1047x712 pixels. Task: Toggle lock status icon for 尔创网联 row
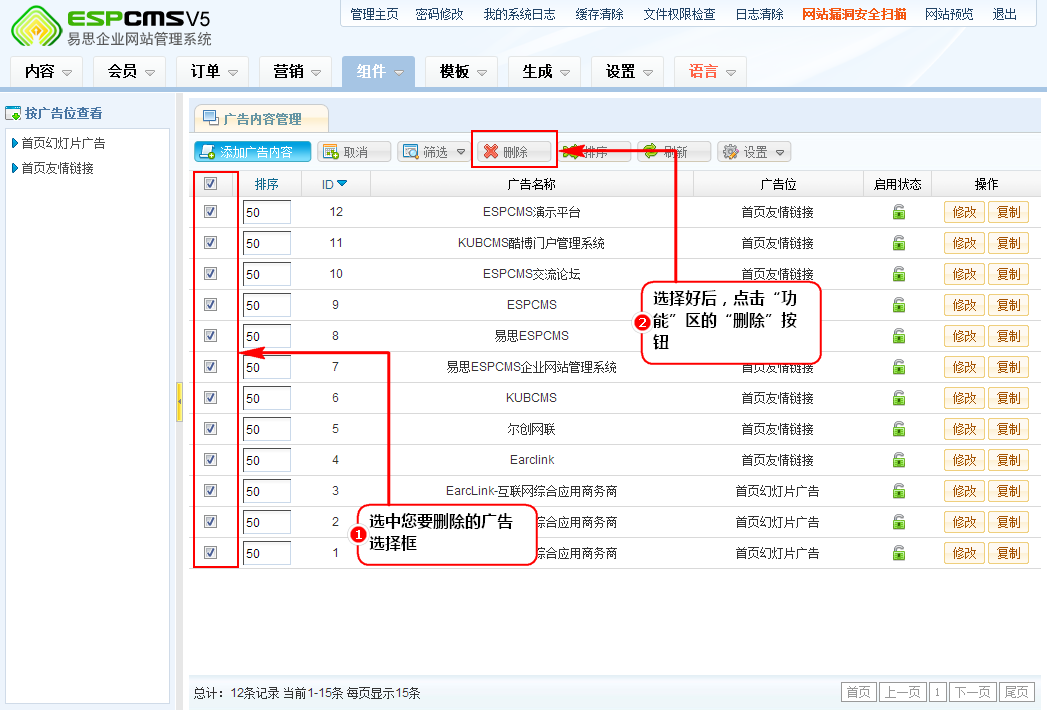pos(899,429)
